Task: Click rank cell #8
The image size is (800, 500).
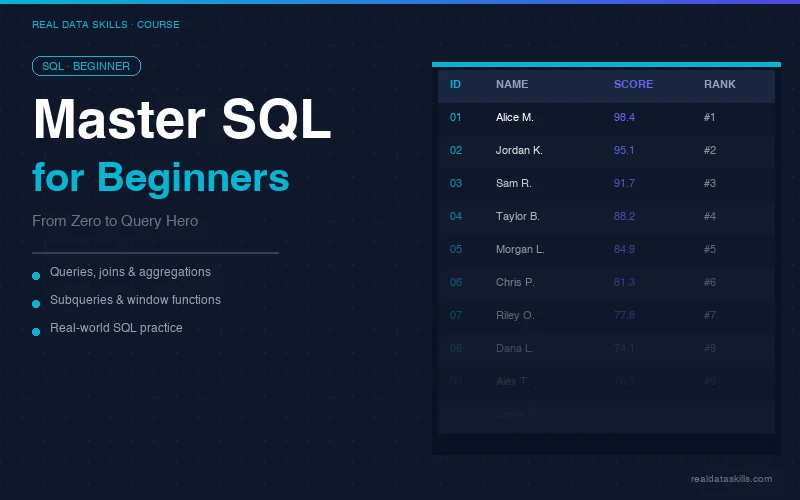Action: tap(710, 348)
